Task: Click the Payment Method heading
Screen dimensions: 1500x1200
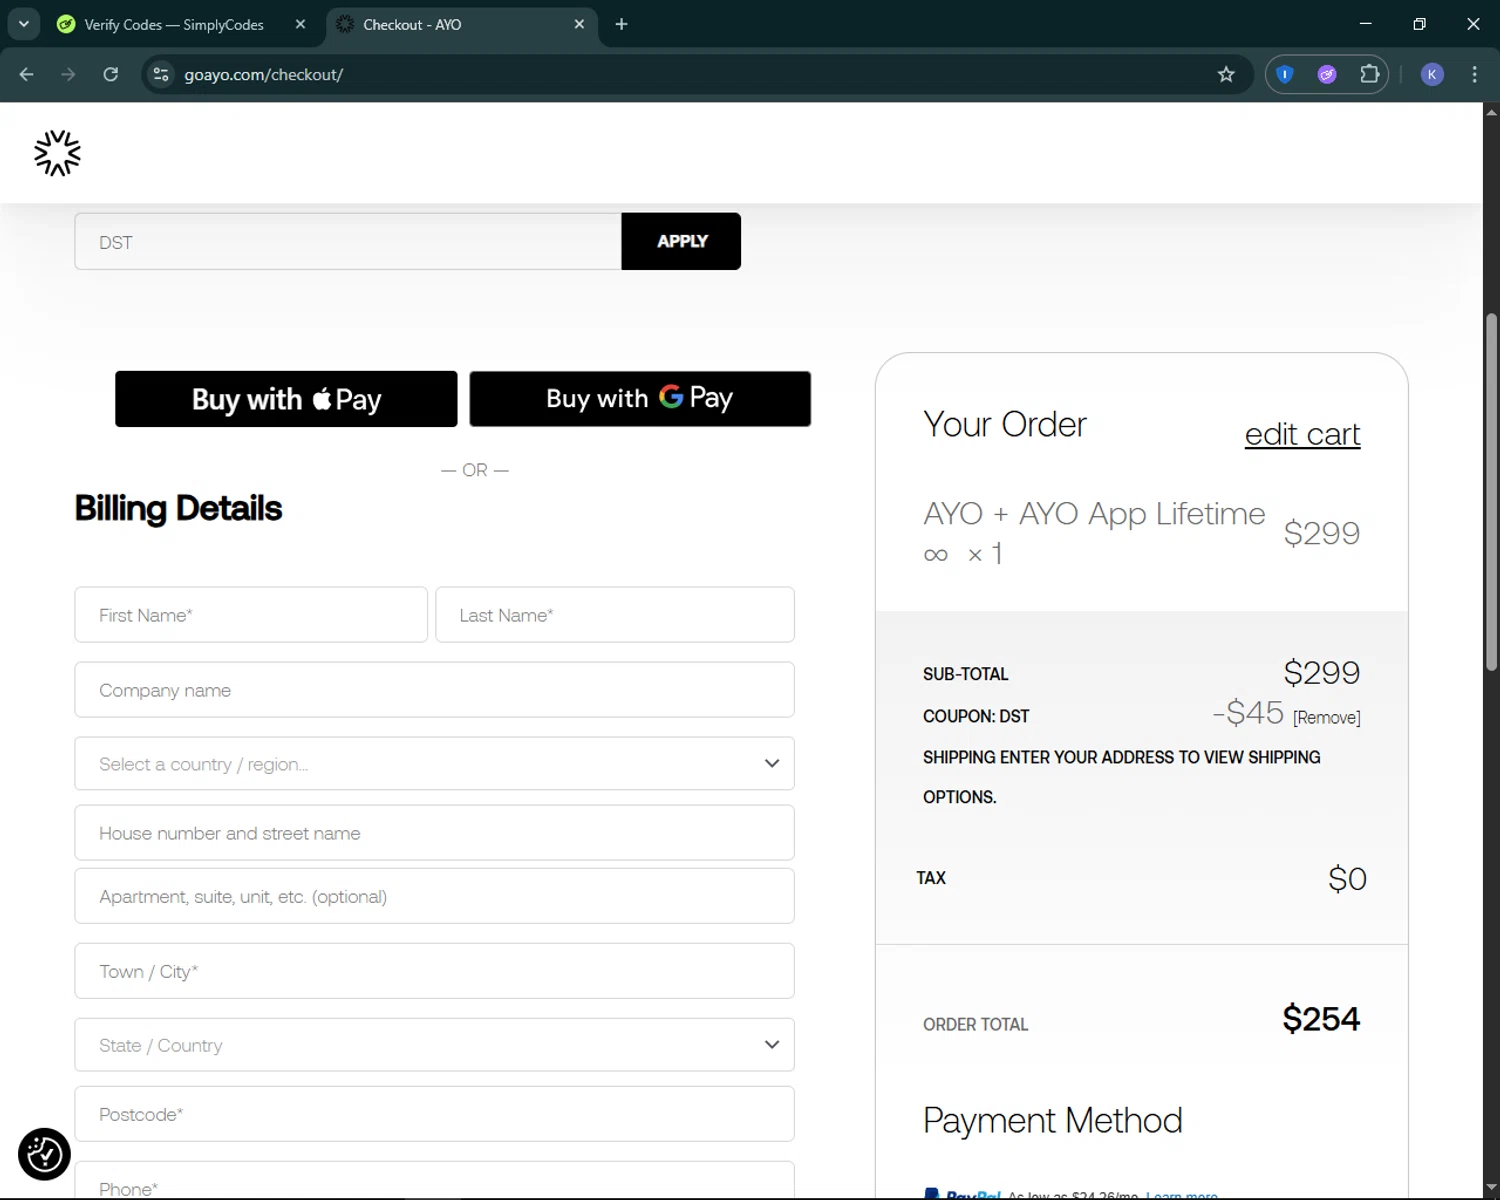Action: click(1052, 1120)
